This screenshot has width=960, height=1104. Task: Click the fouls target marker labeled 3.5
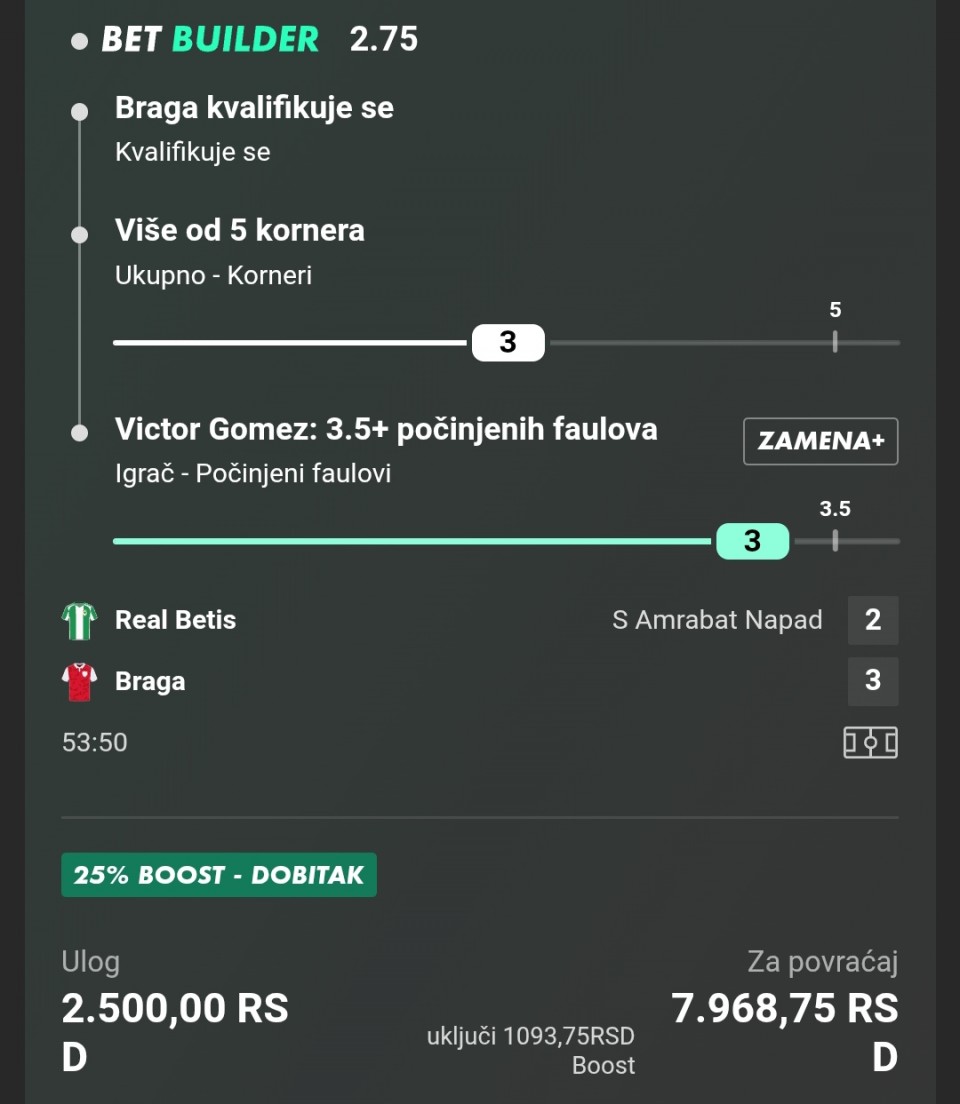click(x=835, y=541)
